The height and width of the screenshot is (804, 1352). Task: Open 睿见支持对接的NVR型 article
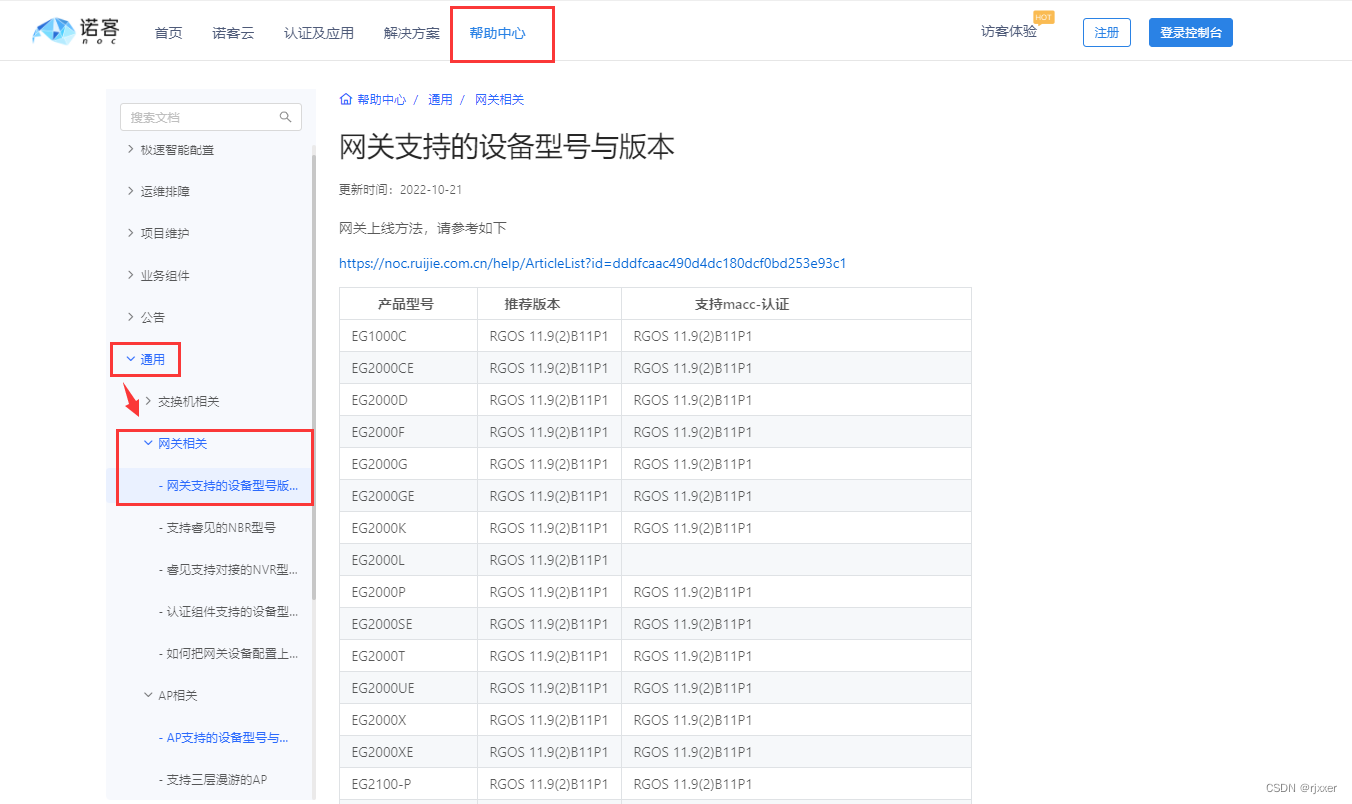pyautogui.click(x=228, y=569)
